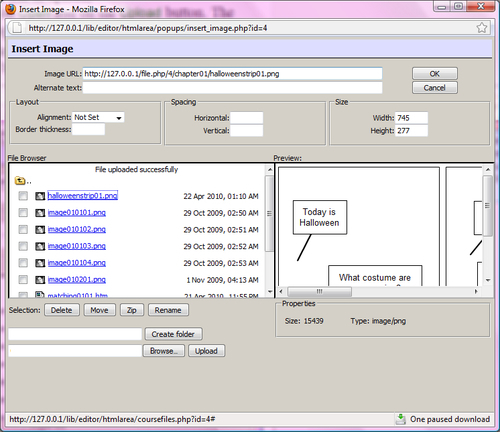Click image icon beside image010104.png
The height and width of the screenshot is (432, 500).
tap(40, 263)
